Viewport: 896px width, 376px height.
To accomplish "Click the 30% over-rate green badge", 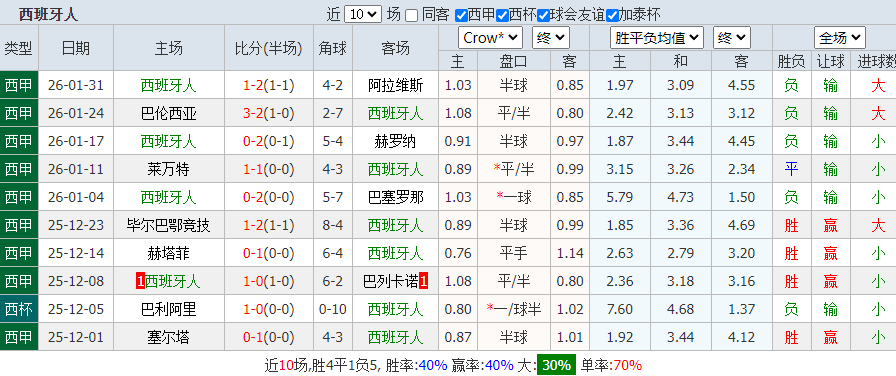I will (557, 365).
